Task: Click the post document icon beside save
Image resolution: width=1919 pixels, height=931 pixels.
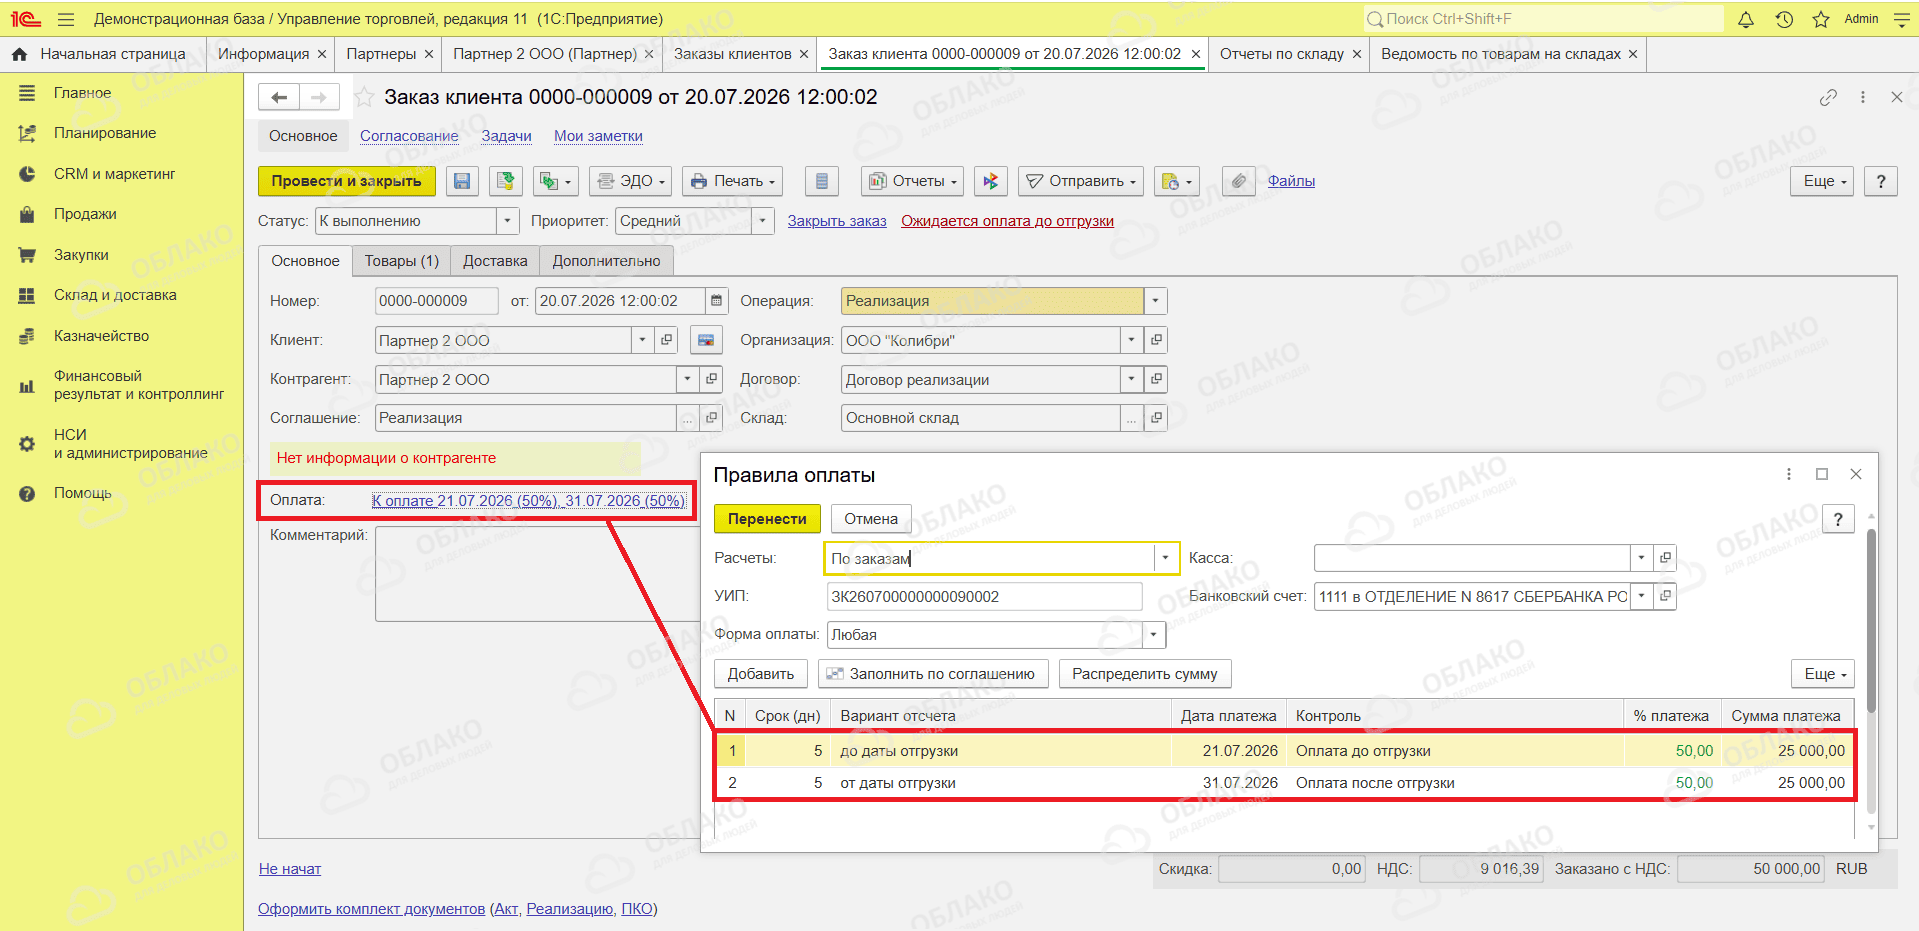Action: [x=506, y=181]
